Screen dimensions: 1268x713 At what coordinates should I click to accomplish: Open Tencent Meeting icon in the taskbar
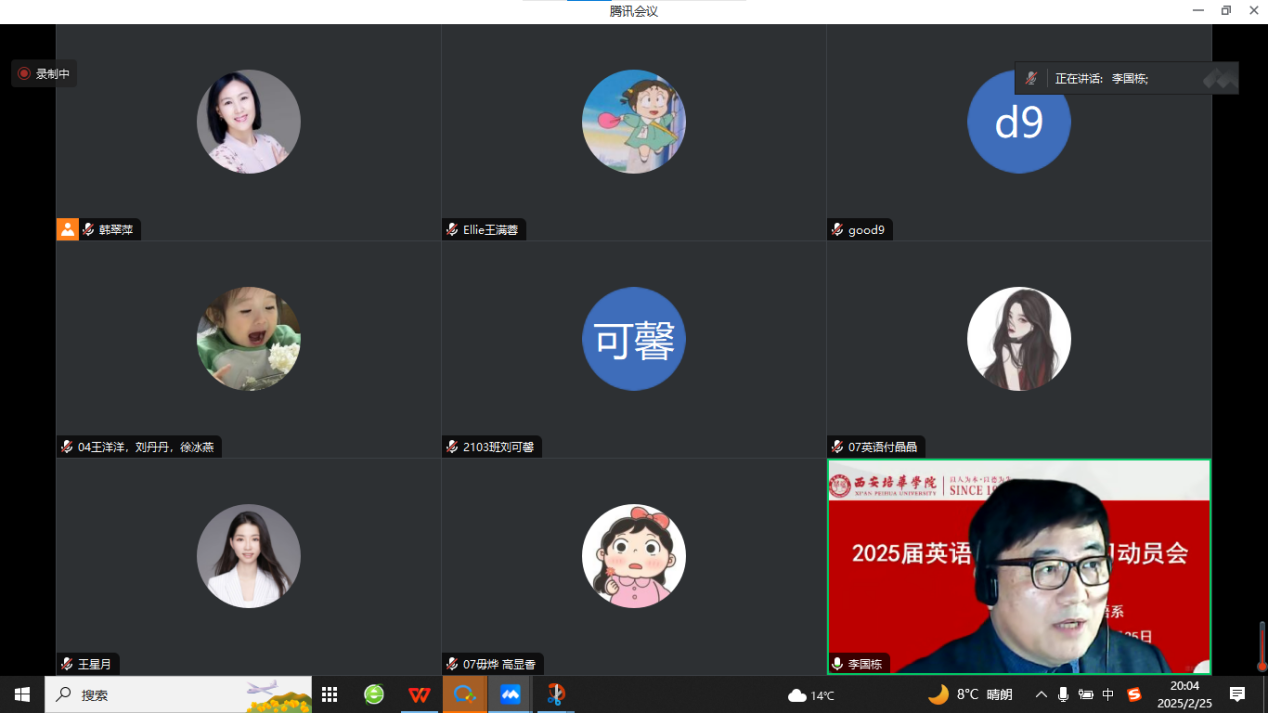510,695
